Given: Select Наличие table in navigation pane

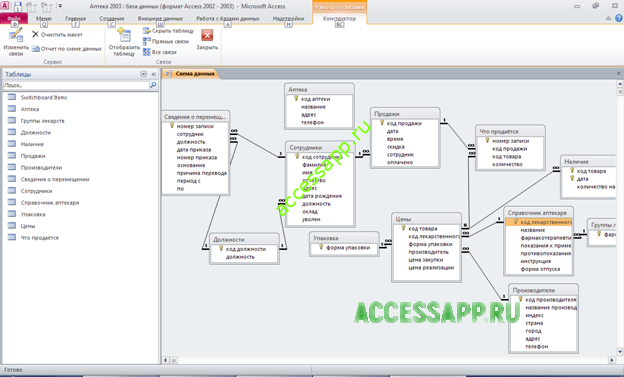Looking at the screenshot, I should point(32,144).
